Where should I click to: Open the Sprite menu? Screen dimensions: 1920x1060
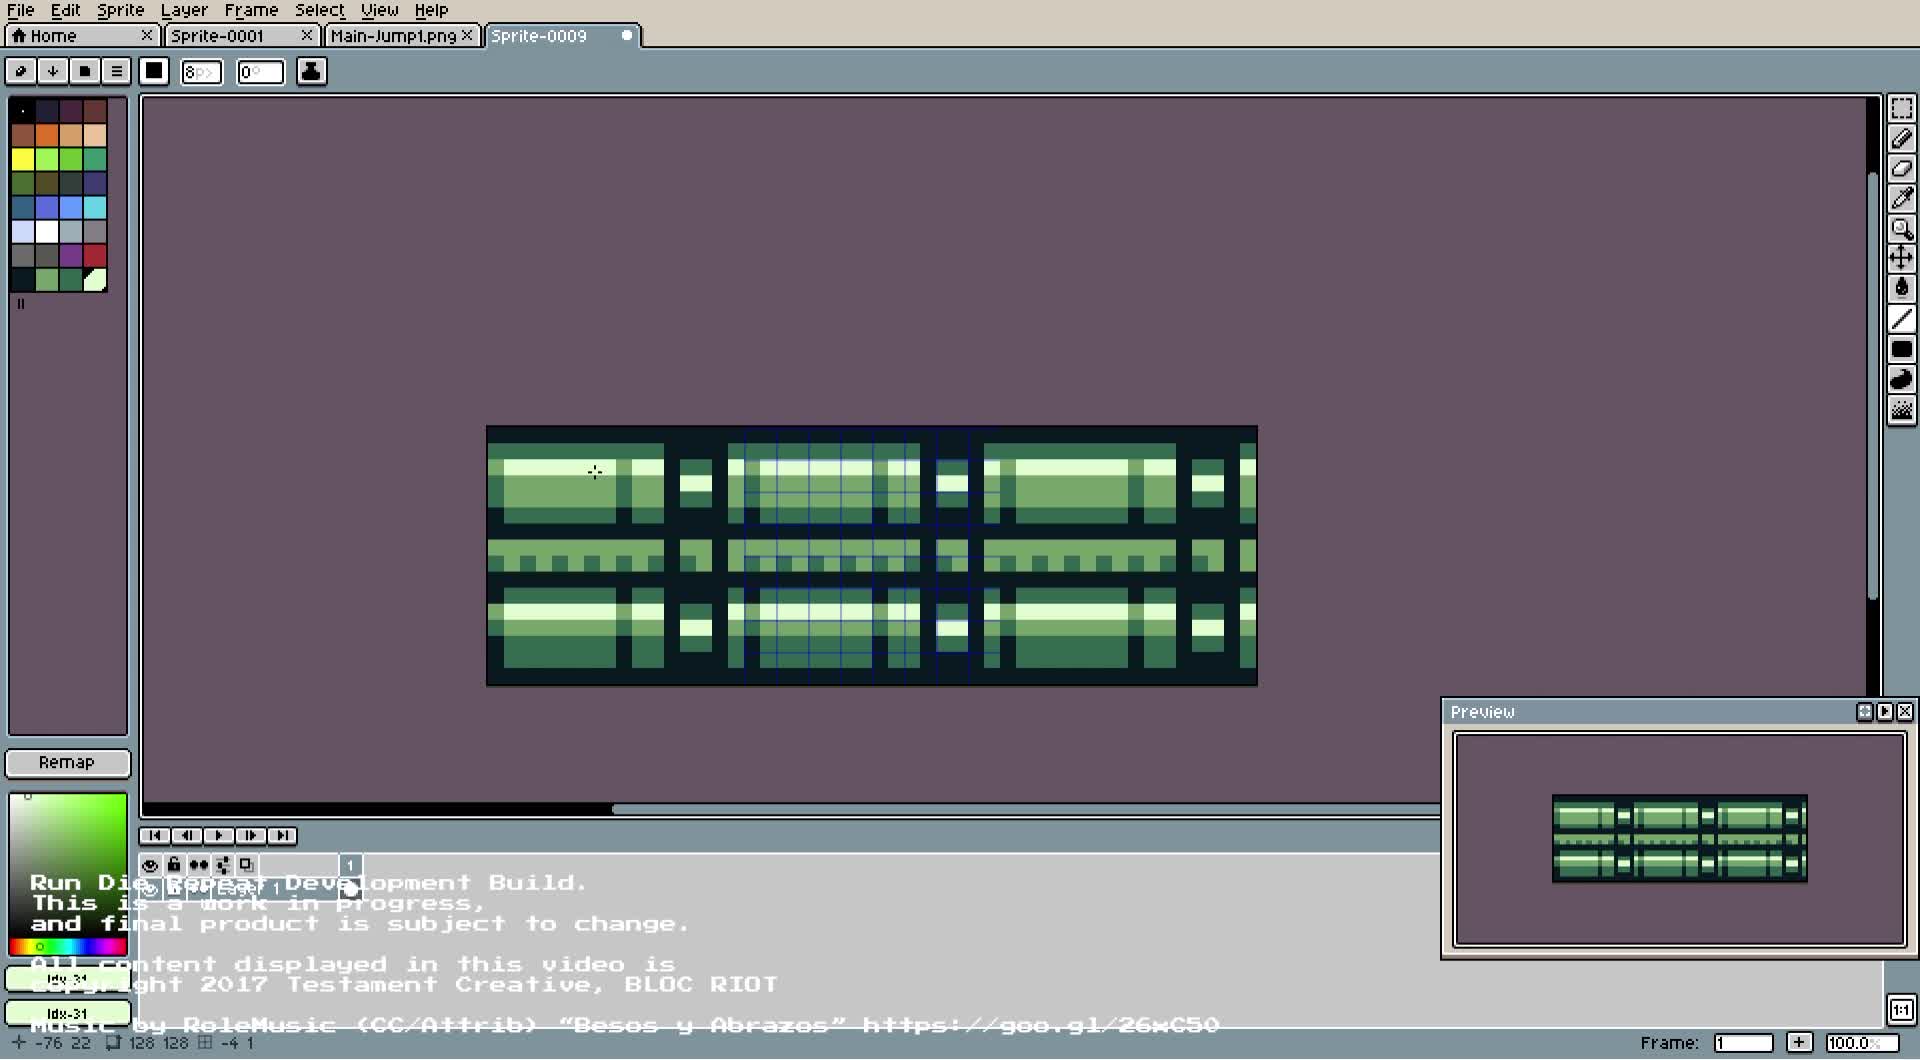click(120, 10)
